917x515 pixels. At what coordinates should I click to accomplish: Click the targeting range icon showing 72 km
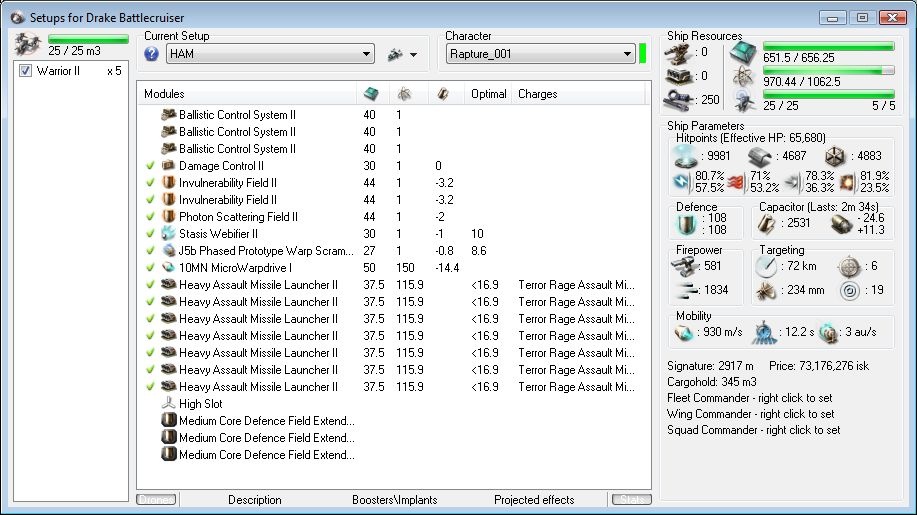[x=766, y=267]
